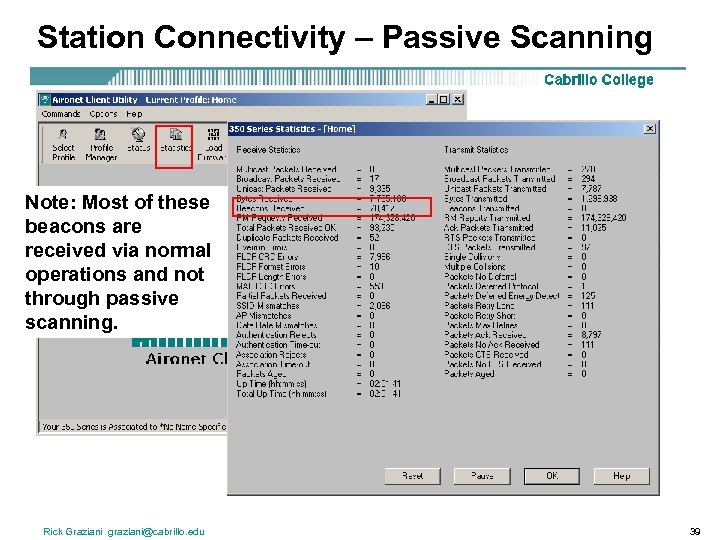720x540 pixels.
Task: Maximize the Aironet Client Utility window
Action: click(444, 99)
